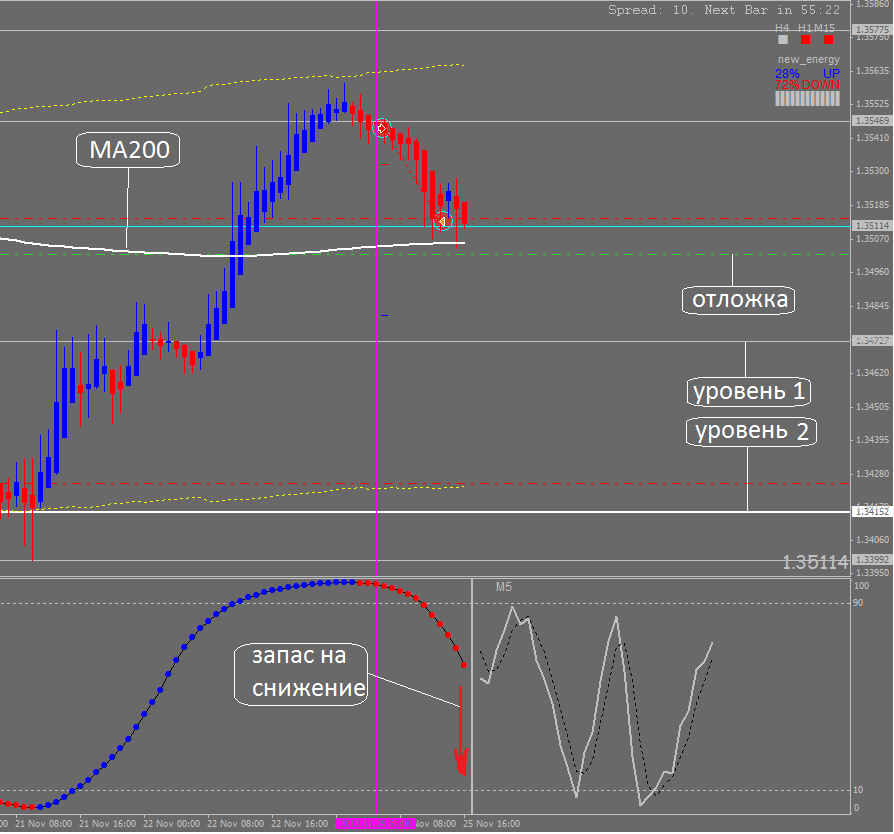894x834 pixels.
Task: Select the 1.35469 price label on the axis
Action: coord(872,120)
